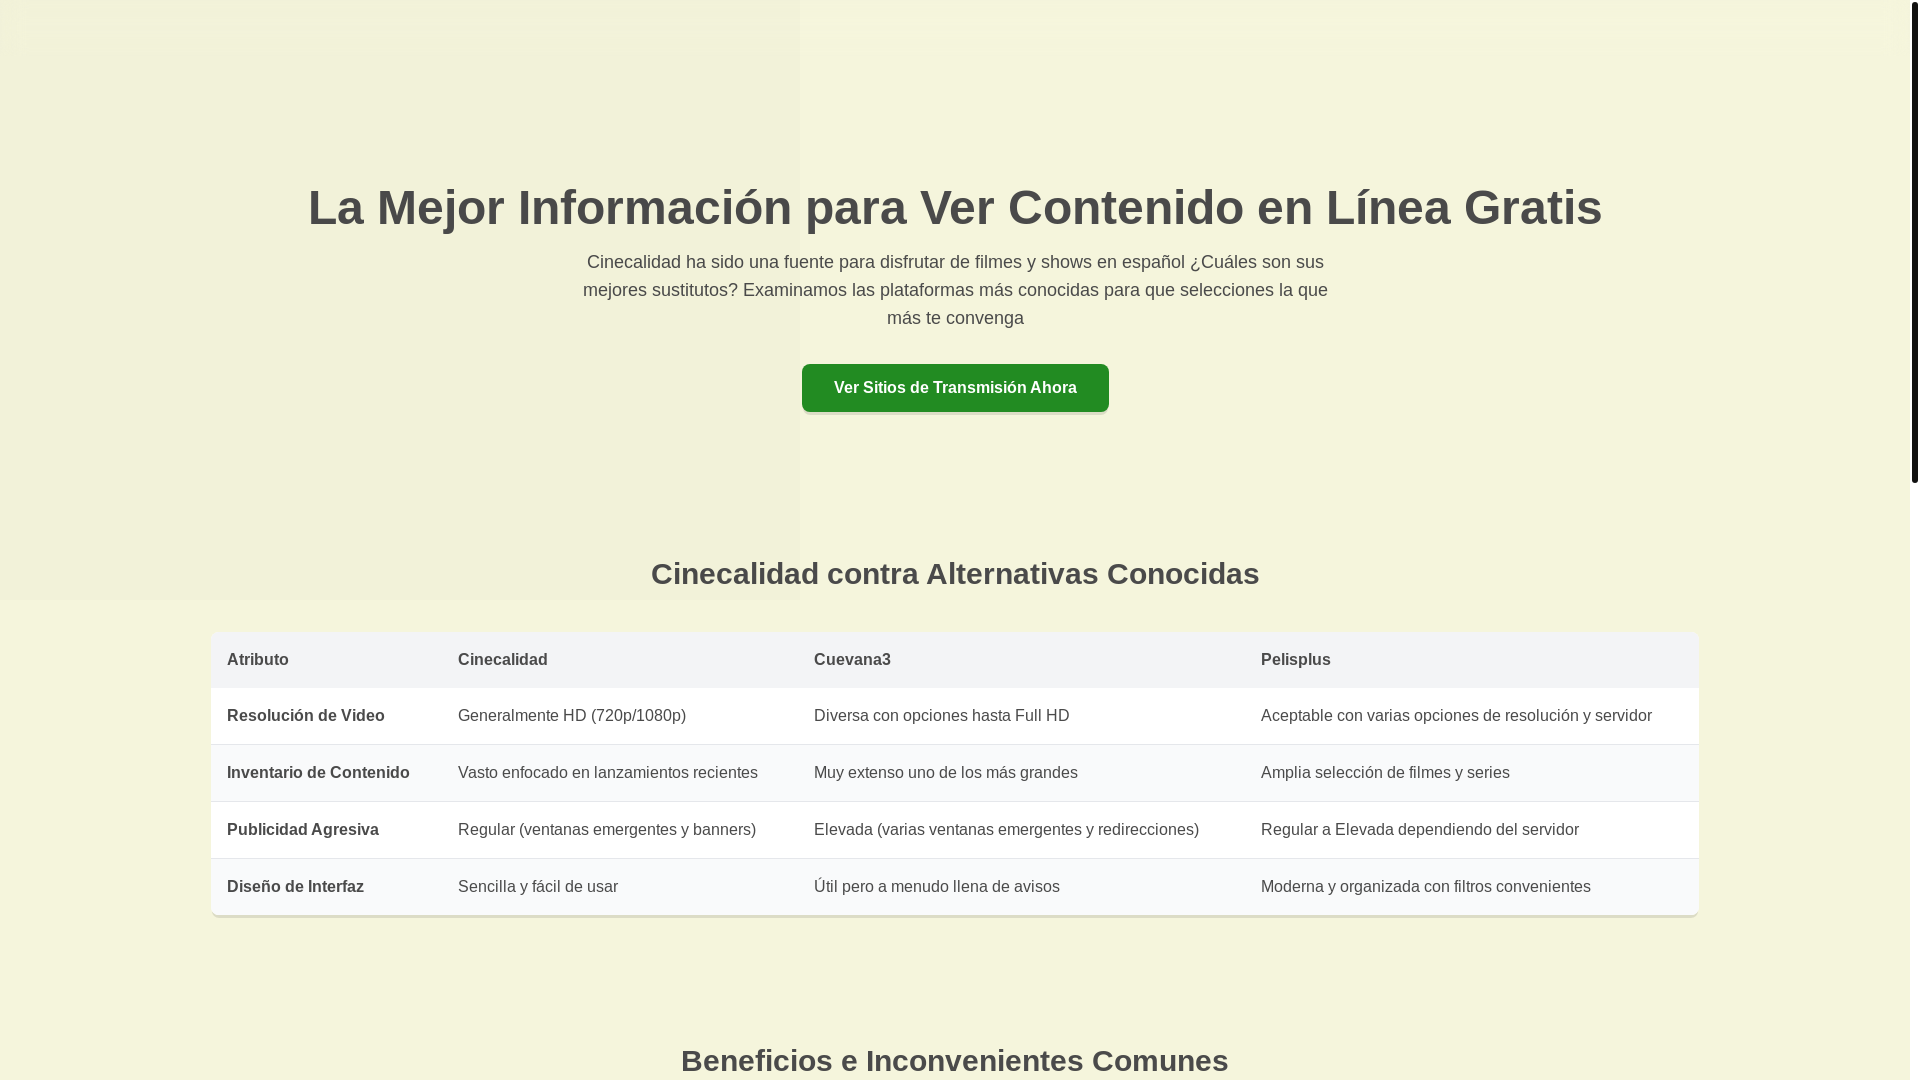Click the 'Beneficios e Inconvenientes Comunes' heading
The image size is (1920, 1080).
(955, 1061)
